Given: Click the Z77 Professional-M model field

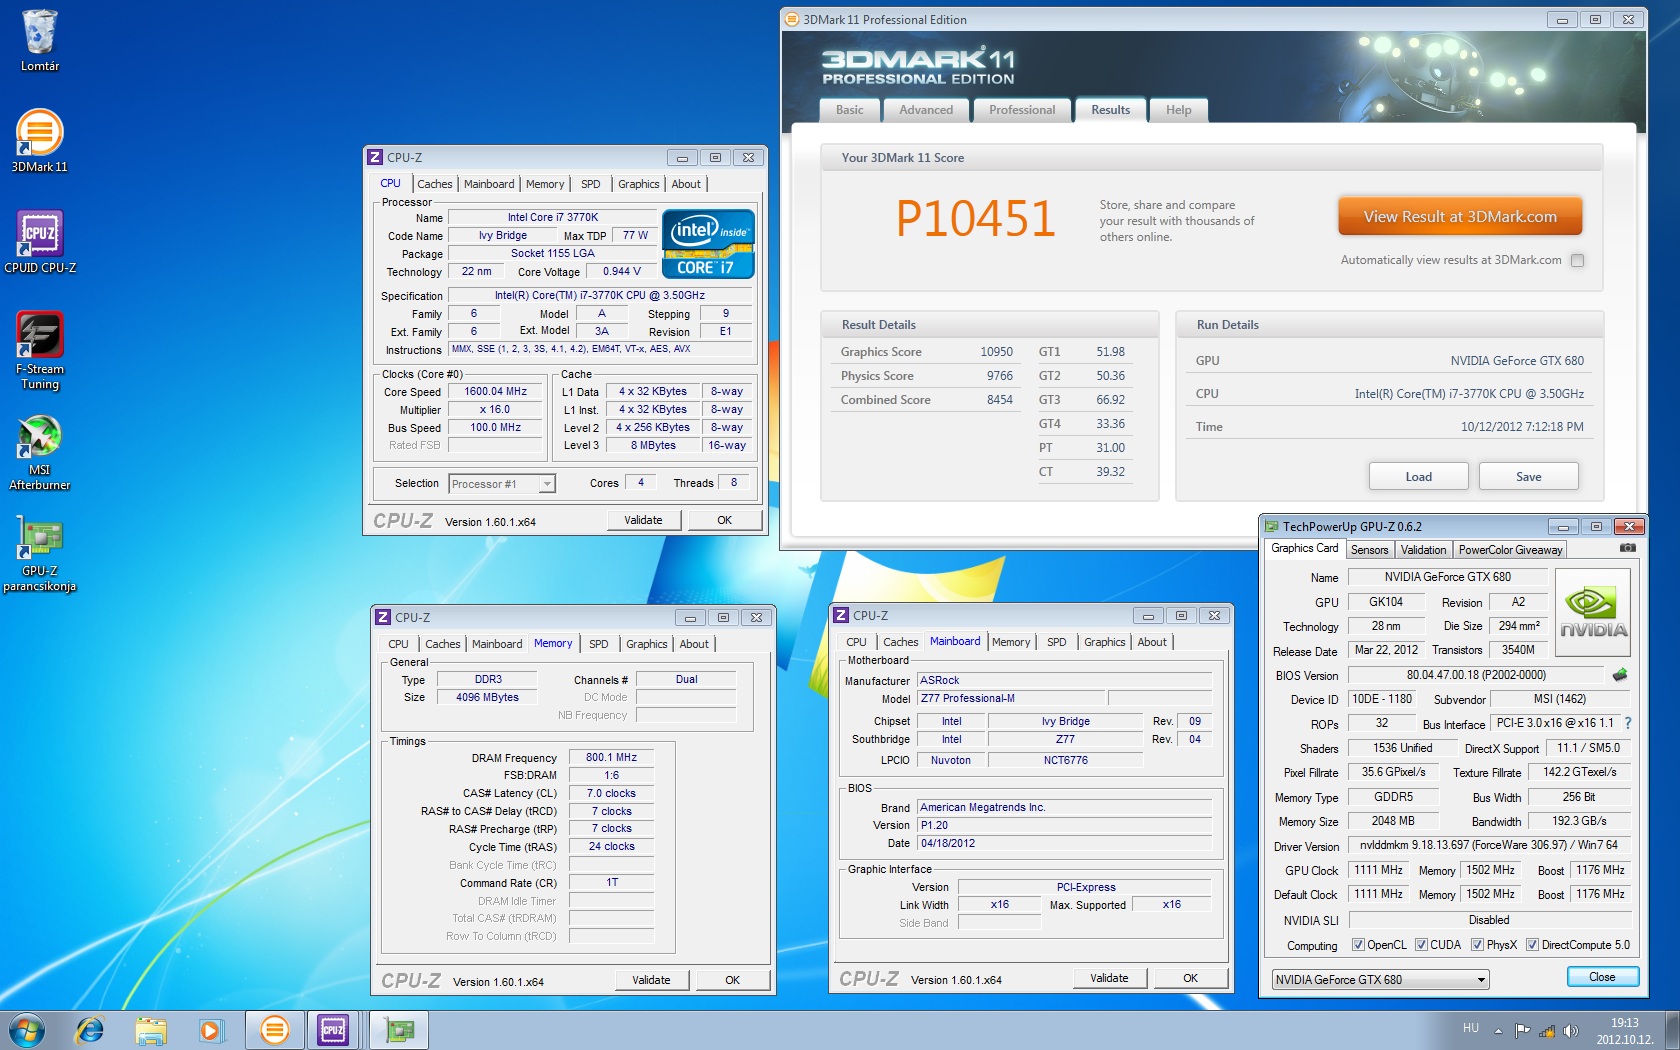Looking at the screenshot, I should (1010, 699).
